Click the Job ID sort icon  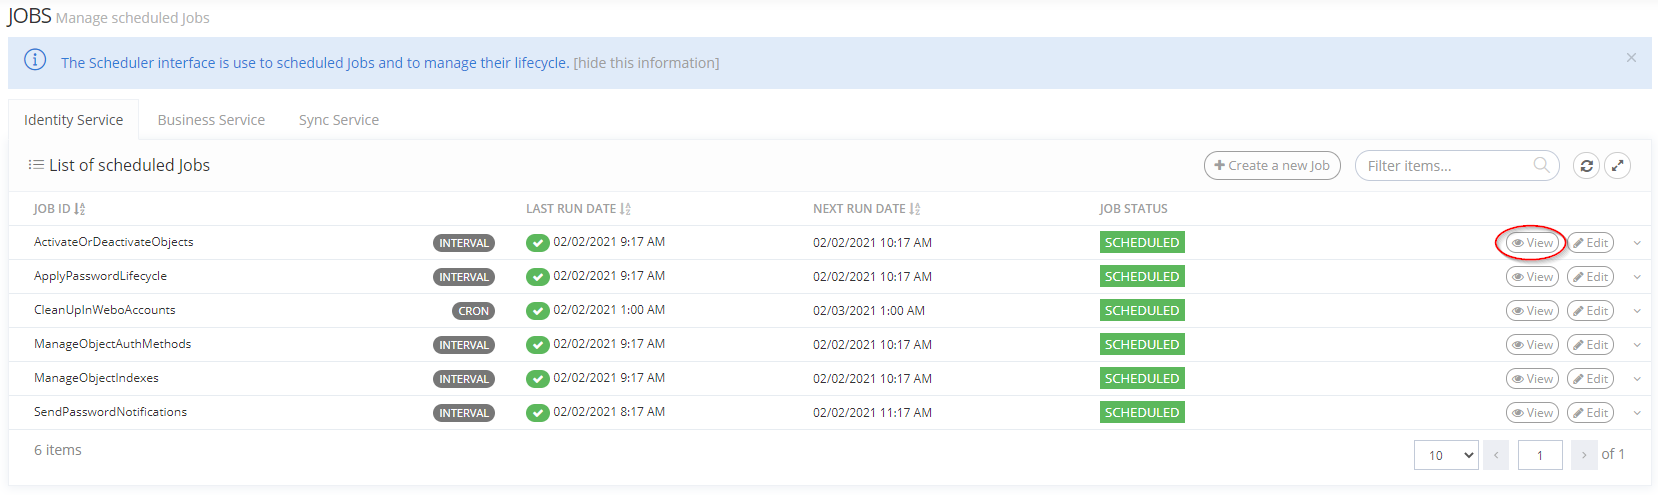pos(80,209)
